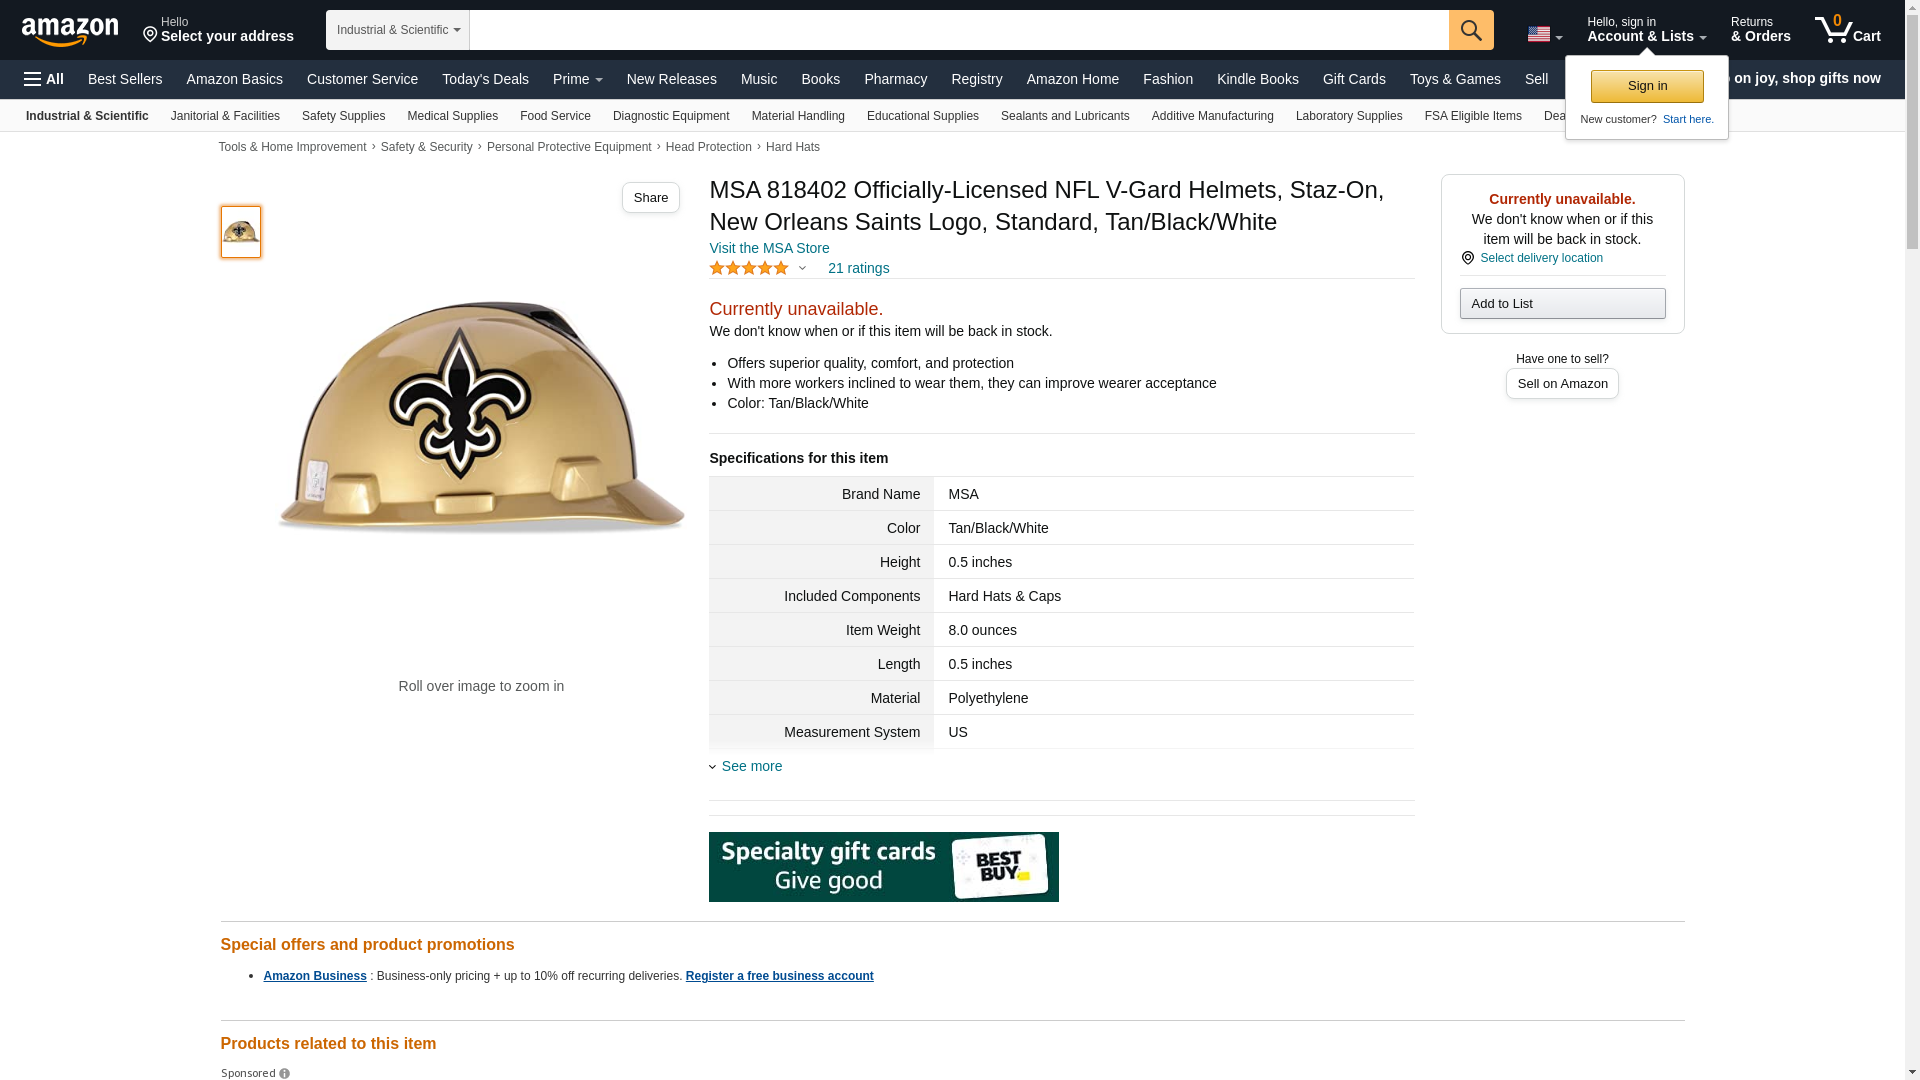This screenshot has height=1080, width=1920.
Task: Open Account & Lists dropdown
Action: click(1645, 30)
